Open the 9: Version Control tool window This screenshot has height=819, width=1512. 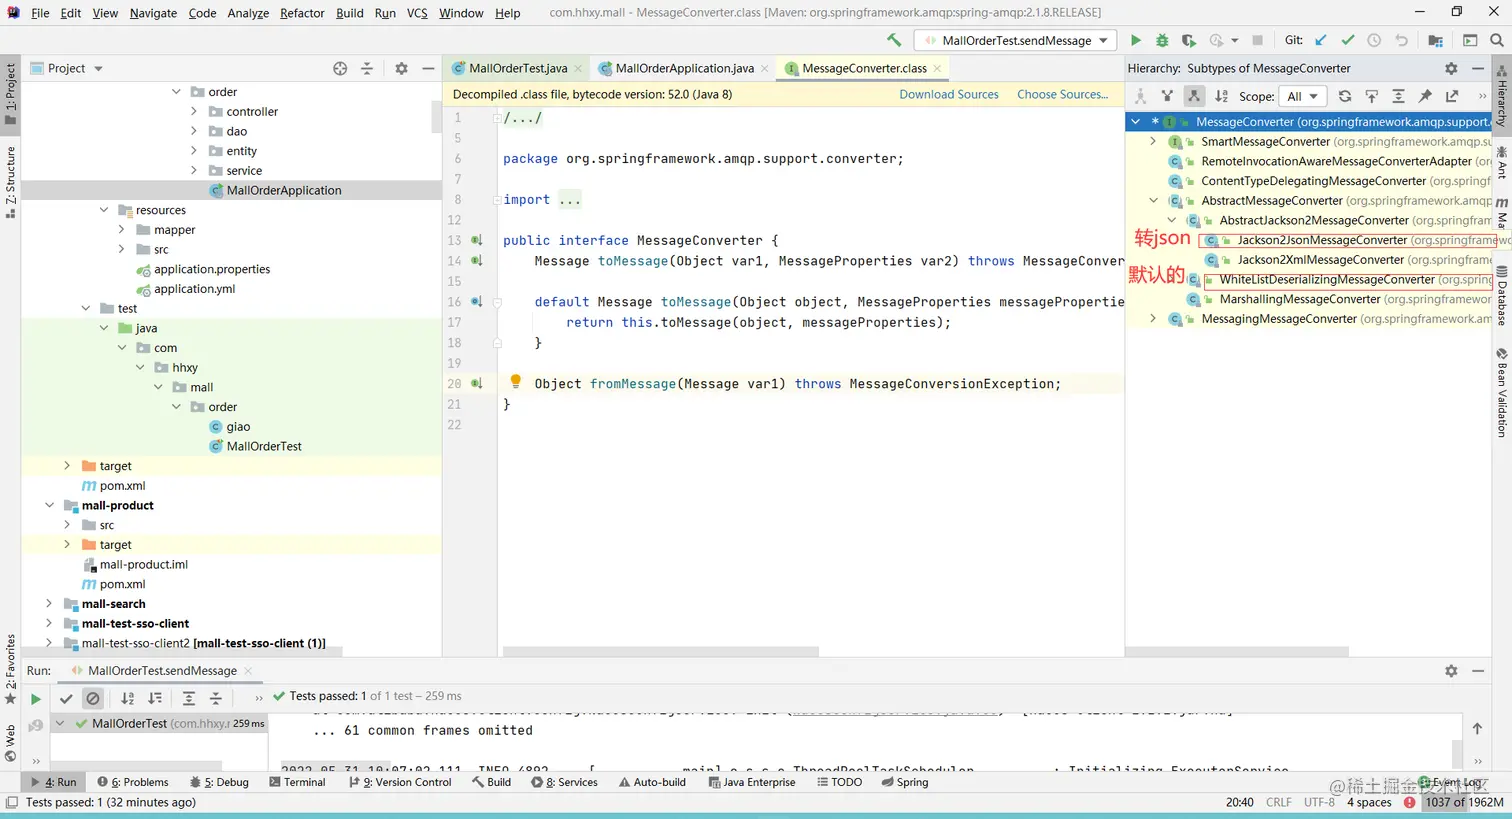pos(400,782)
